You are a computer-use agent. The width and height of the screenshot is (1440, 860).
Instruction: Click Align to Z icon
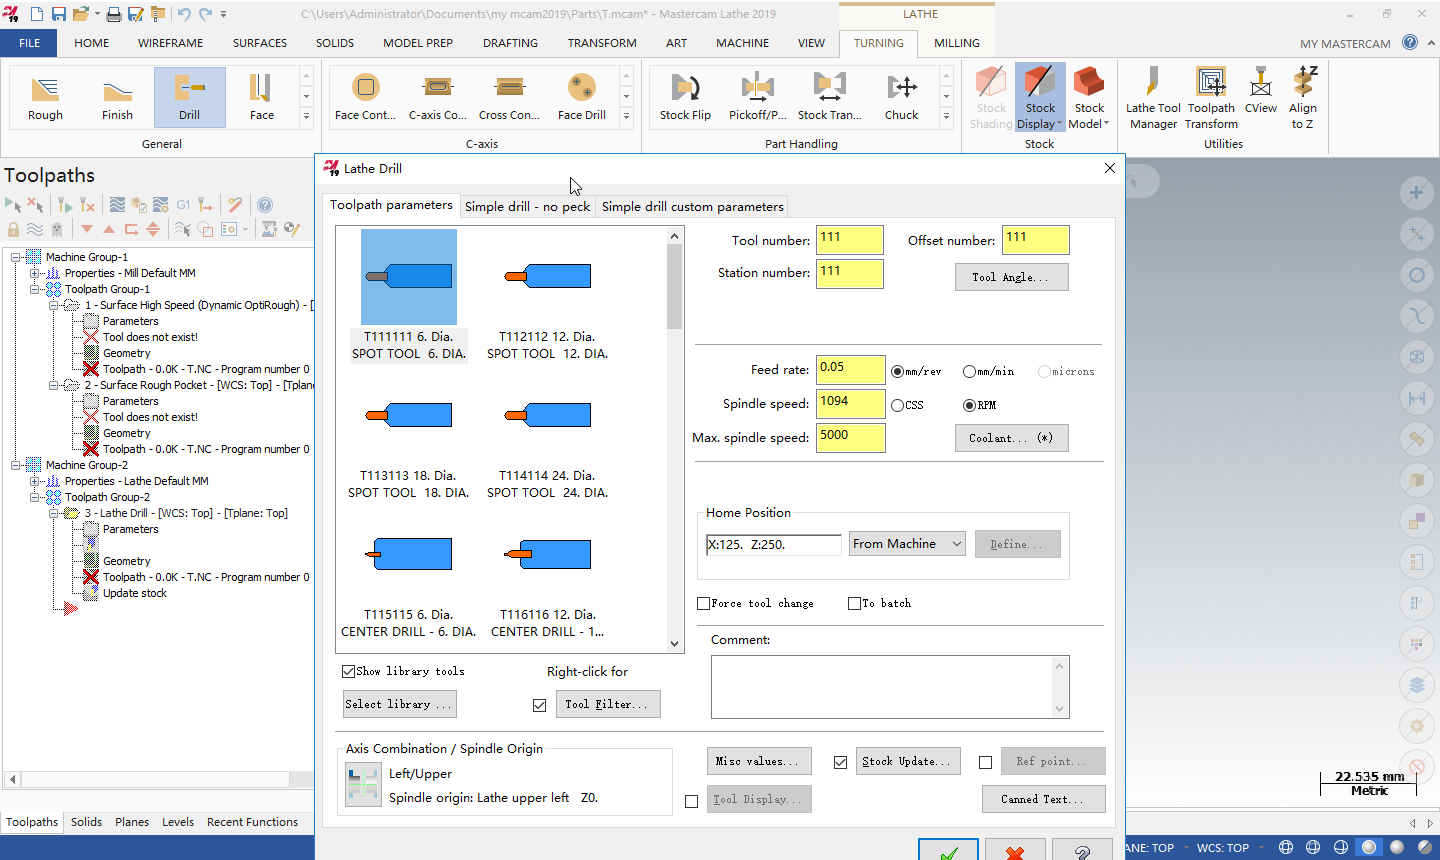(1303, 98)
